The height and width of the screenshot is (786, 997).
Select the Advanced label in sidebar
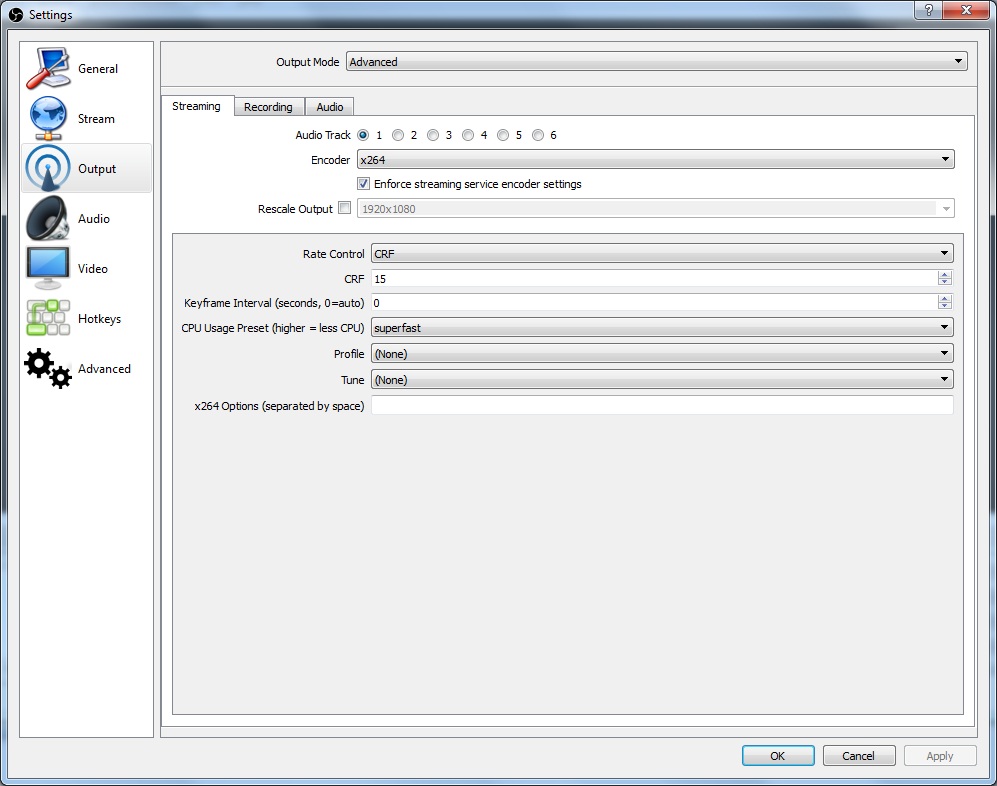point(104,369)
